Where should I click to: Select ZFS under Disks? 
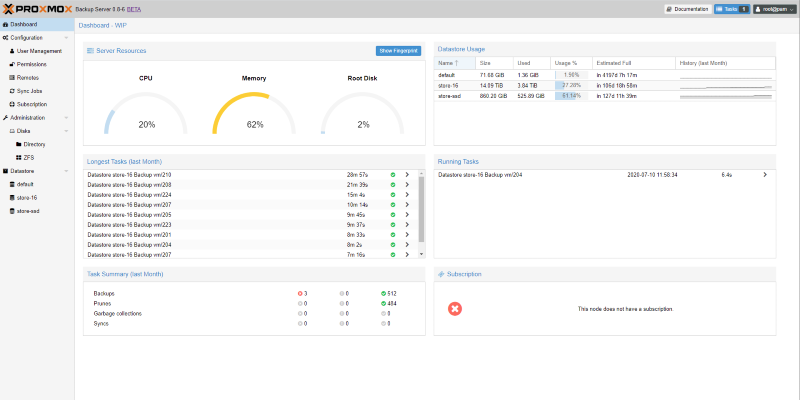tap(29, 157)
